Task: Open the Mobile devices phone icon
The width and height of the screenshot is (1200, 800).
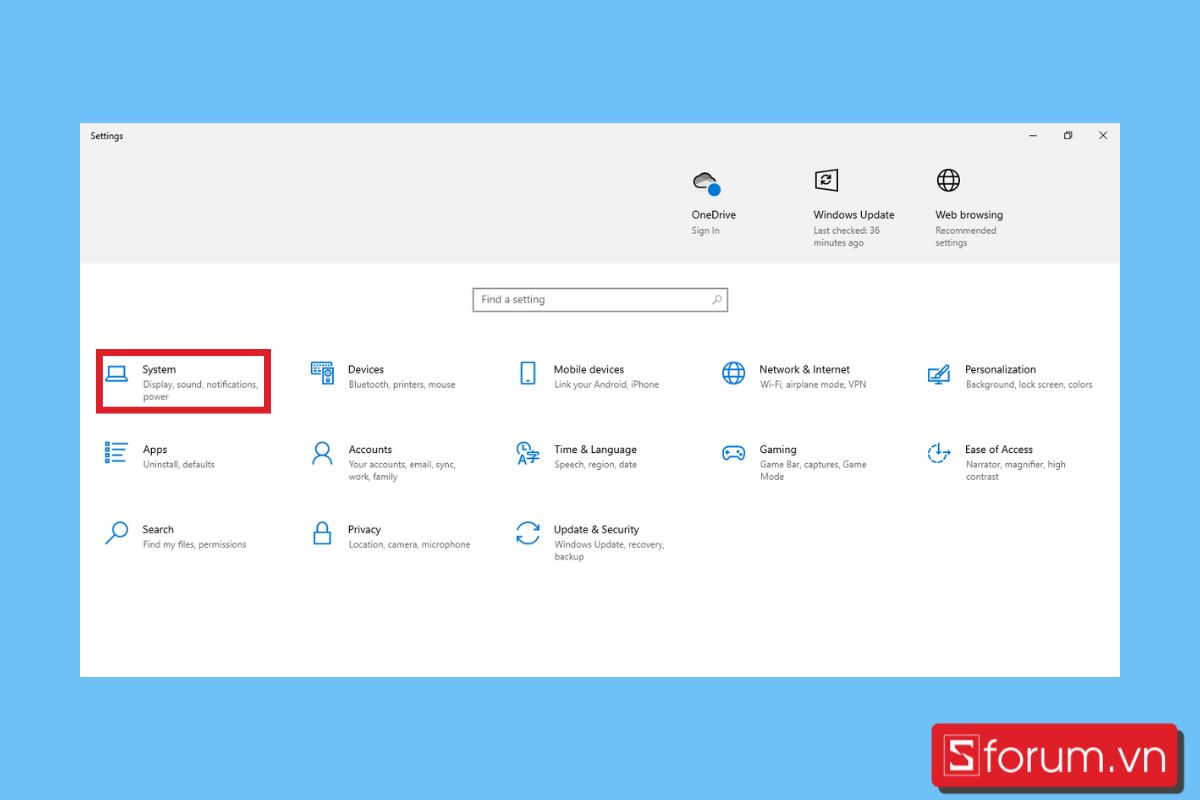Action: pos(528,373)
